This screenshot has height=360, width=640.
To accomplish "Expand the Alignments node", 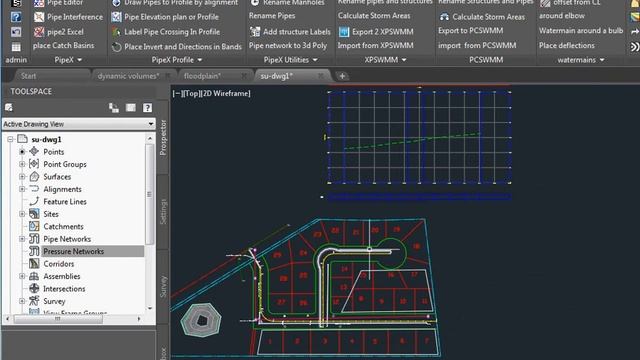I will coord(22,189).
